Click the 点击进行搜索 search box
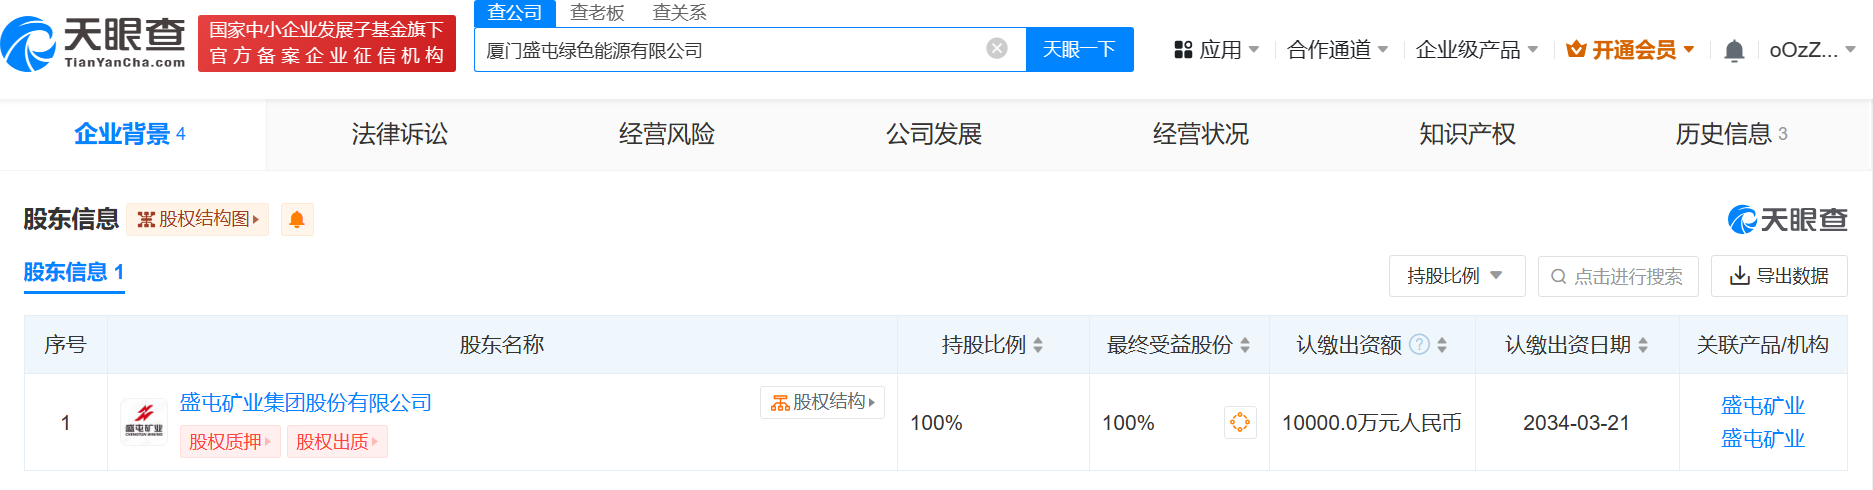Screen dimensions: 1873x490 (x=1617, y=276)
